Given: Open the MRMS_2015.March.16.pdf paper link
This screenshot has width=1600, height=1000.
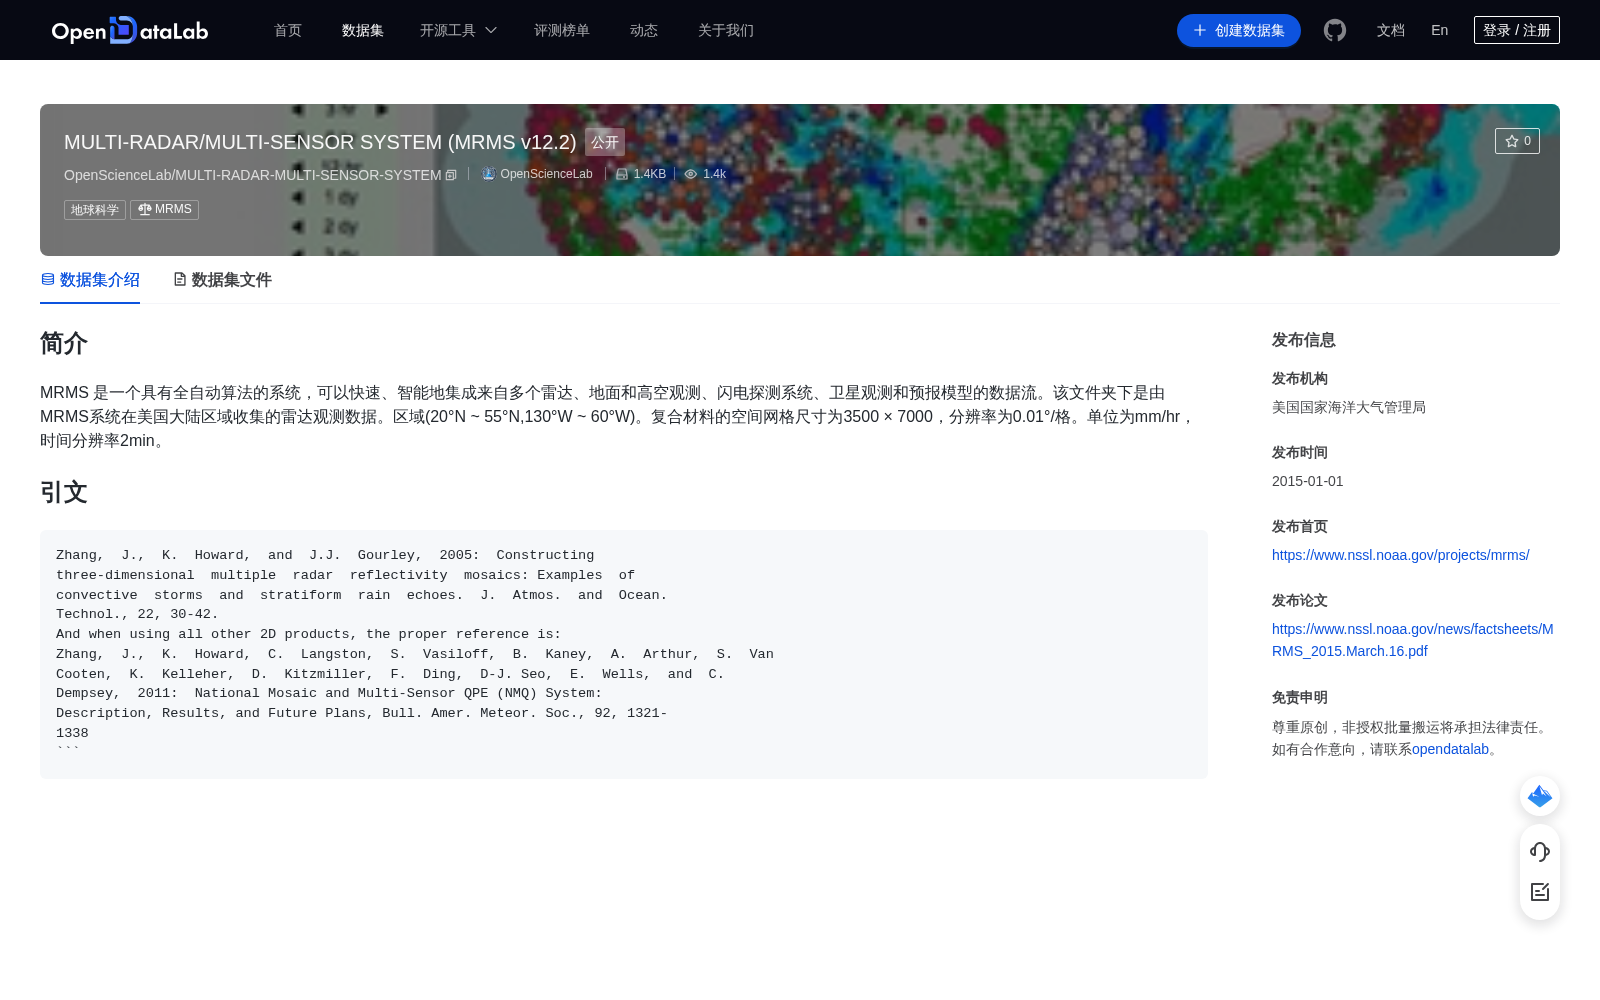Looking at the screenshot, I should 1413,640.
